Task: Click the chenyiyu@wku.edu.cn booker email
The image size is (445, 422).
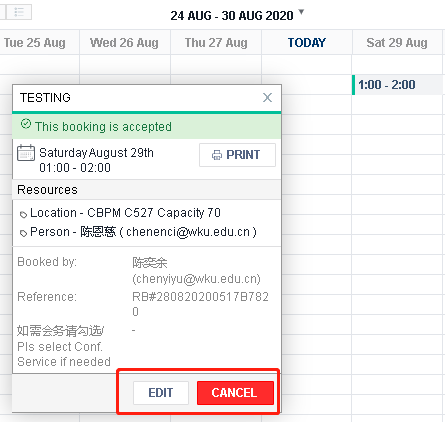Action: click(x=196, y=279)
